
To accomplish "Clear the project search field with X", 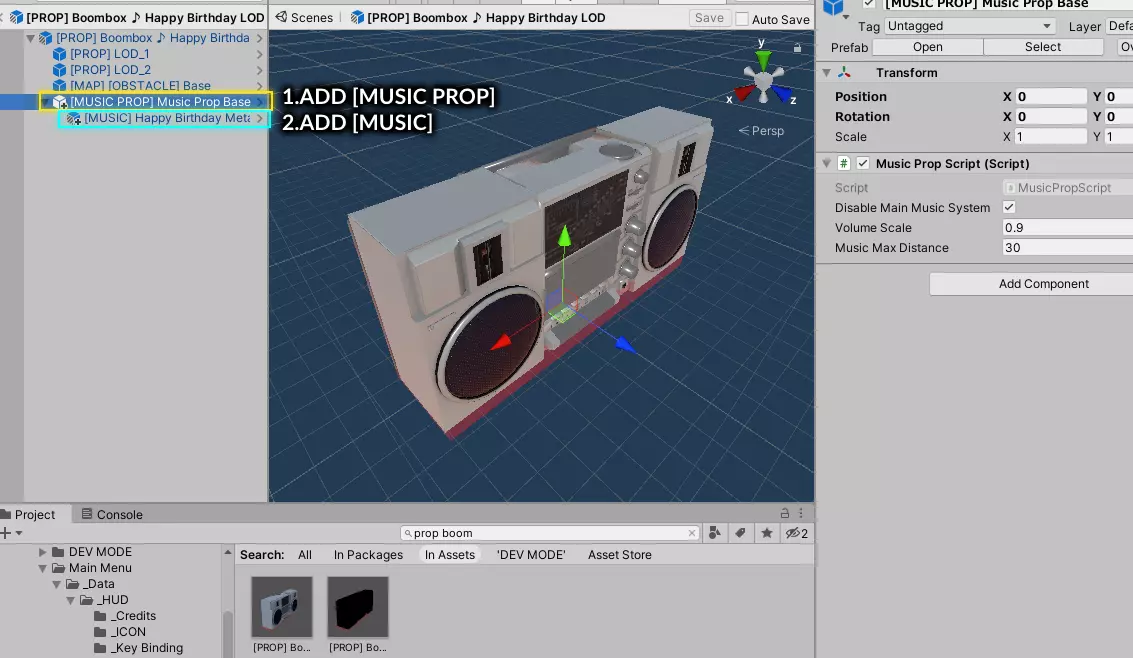I will 692,533.
